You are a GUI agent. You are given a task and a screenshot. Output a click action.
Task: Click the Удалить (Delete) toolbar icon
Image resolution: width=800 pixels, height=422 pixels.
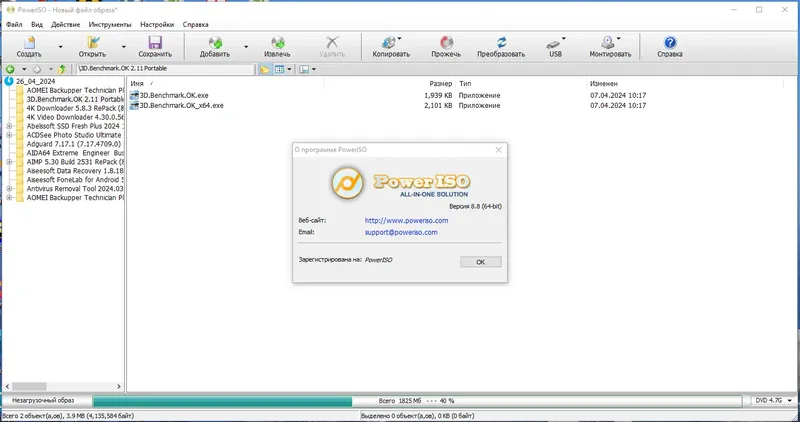(x=332, y=43)
